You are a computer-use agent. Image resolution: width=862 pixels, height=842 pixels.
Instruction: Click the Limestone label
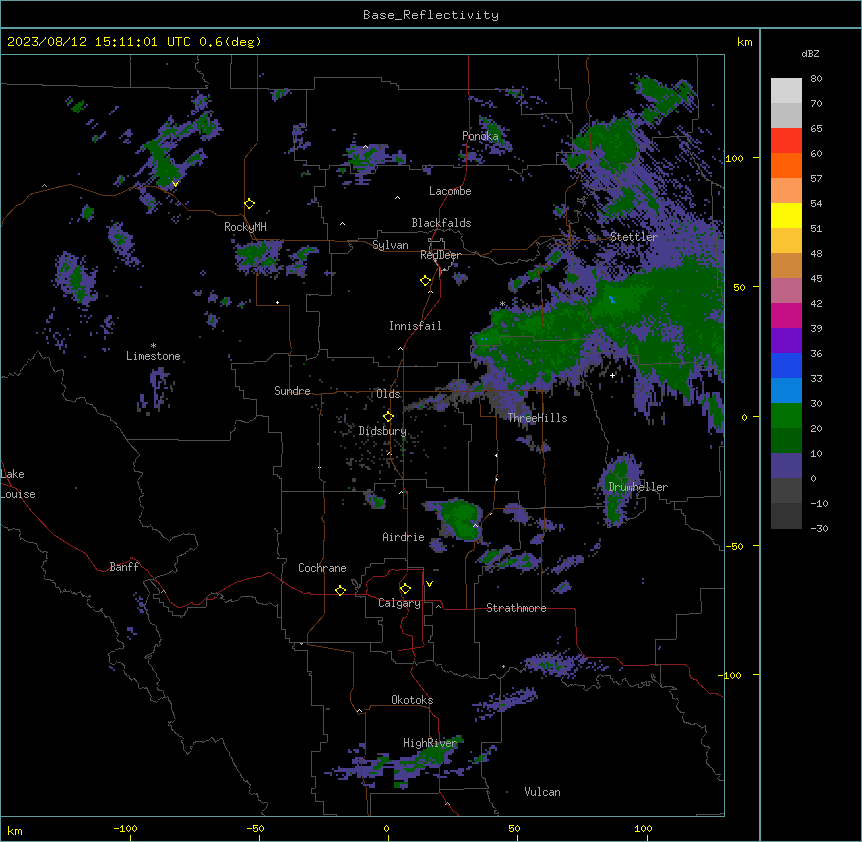click(x=153, y=356)
